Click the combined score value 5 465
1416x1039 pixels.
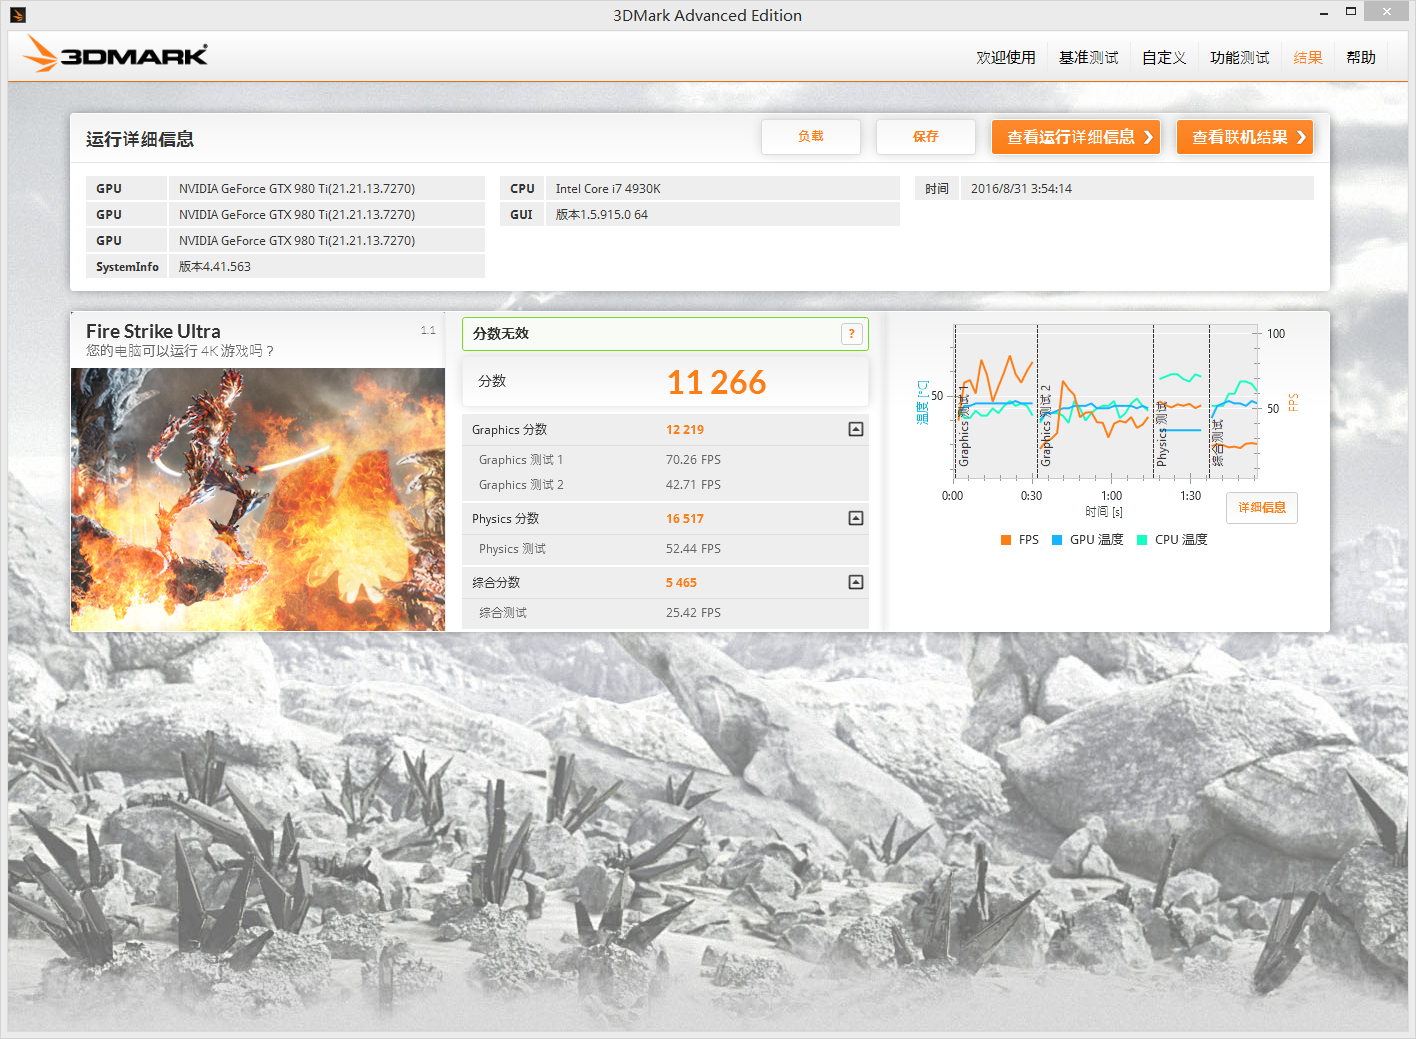tap(681, 583)
